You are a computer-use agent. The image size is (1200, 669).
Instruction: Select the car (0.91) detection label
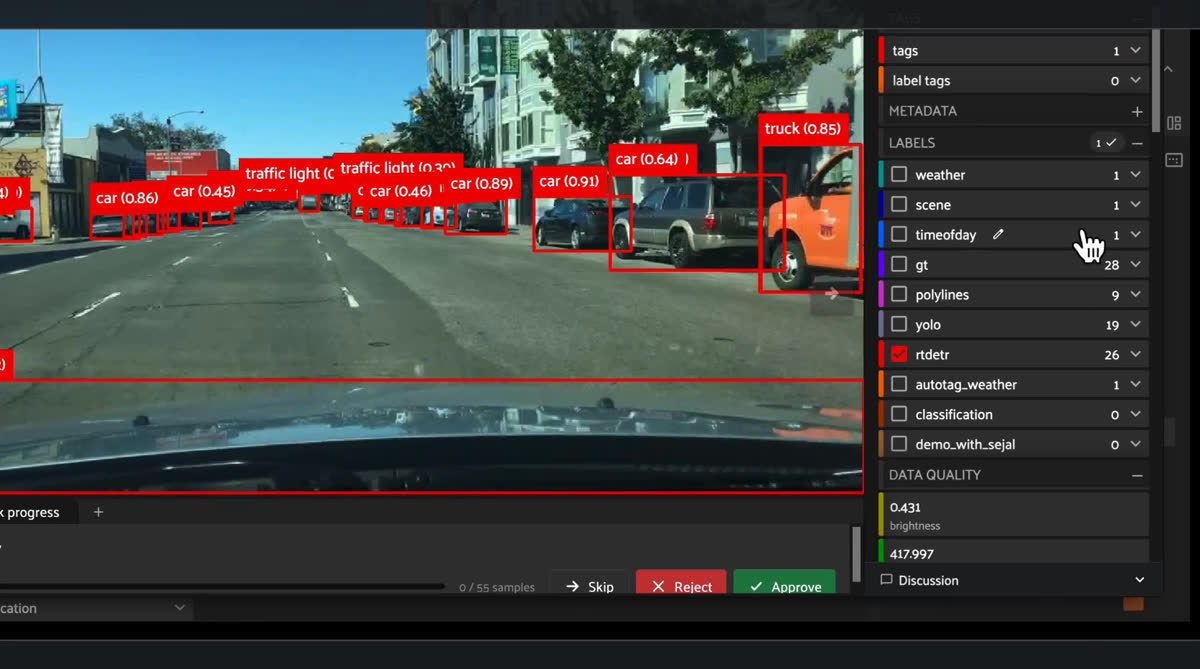[x=569, y=181]
